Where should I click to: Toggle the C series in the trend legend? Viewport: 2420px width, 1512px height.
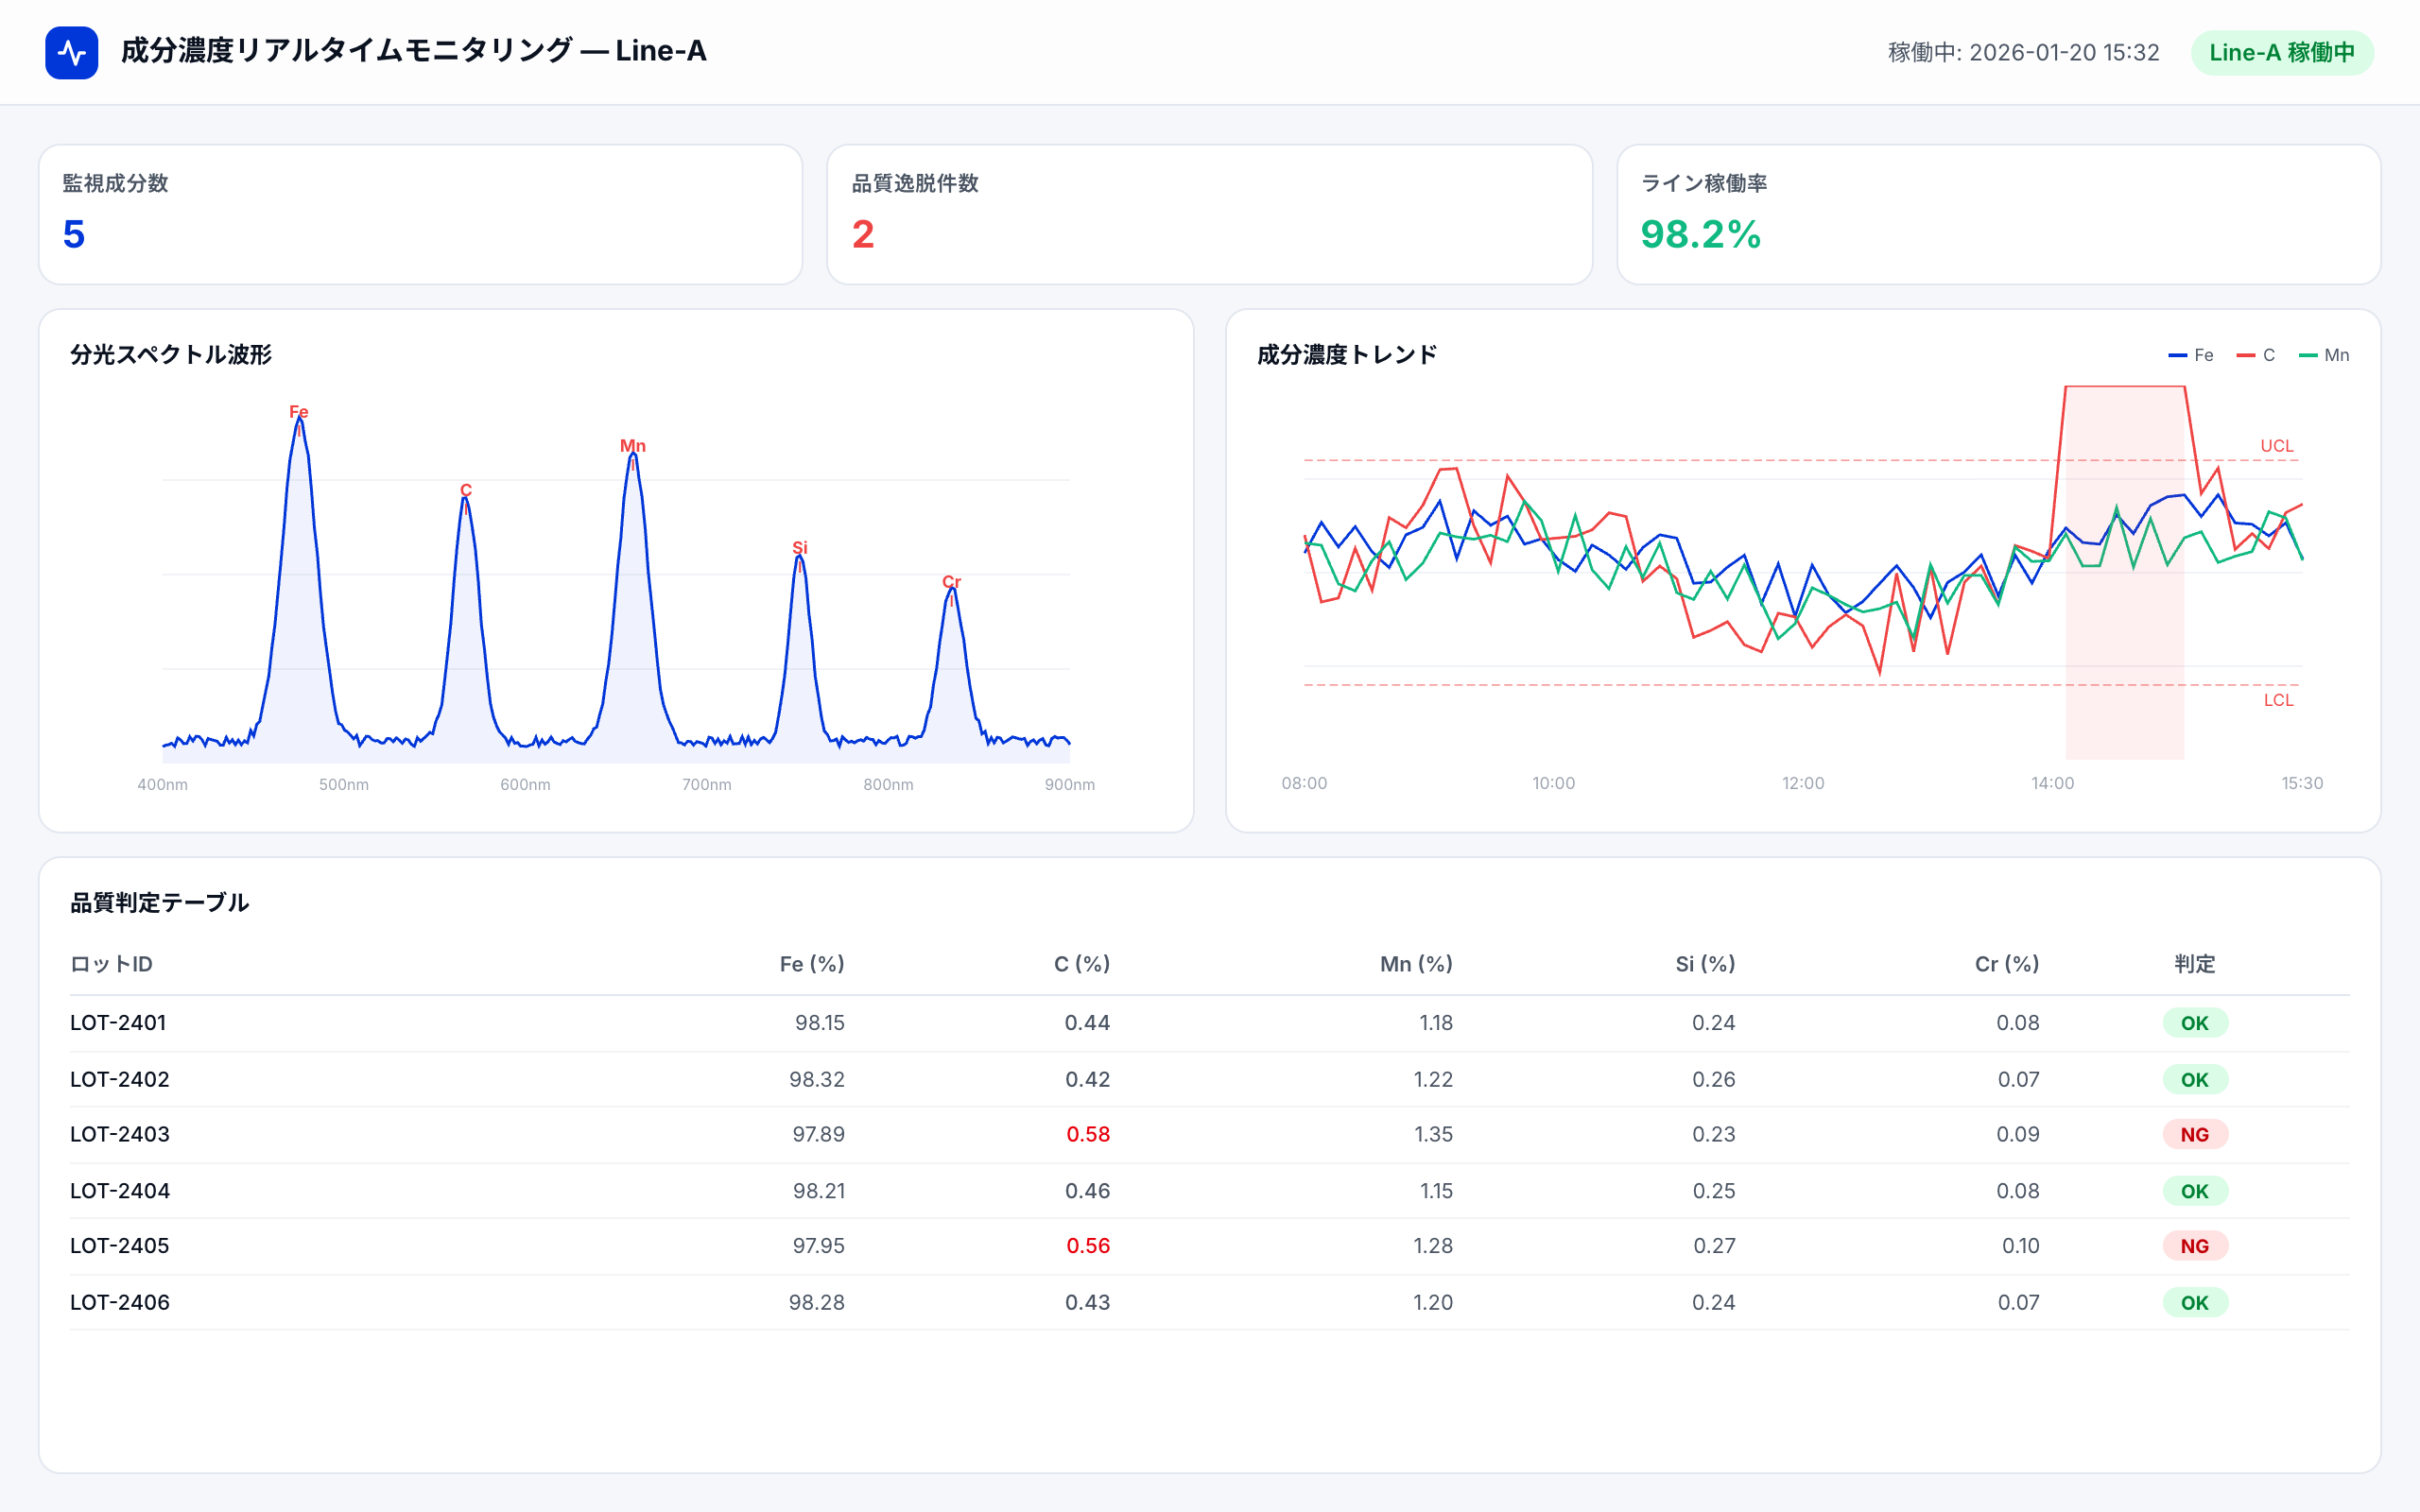point(2258,355)
